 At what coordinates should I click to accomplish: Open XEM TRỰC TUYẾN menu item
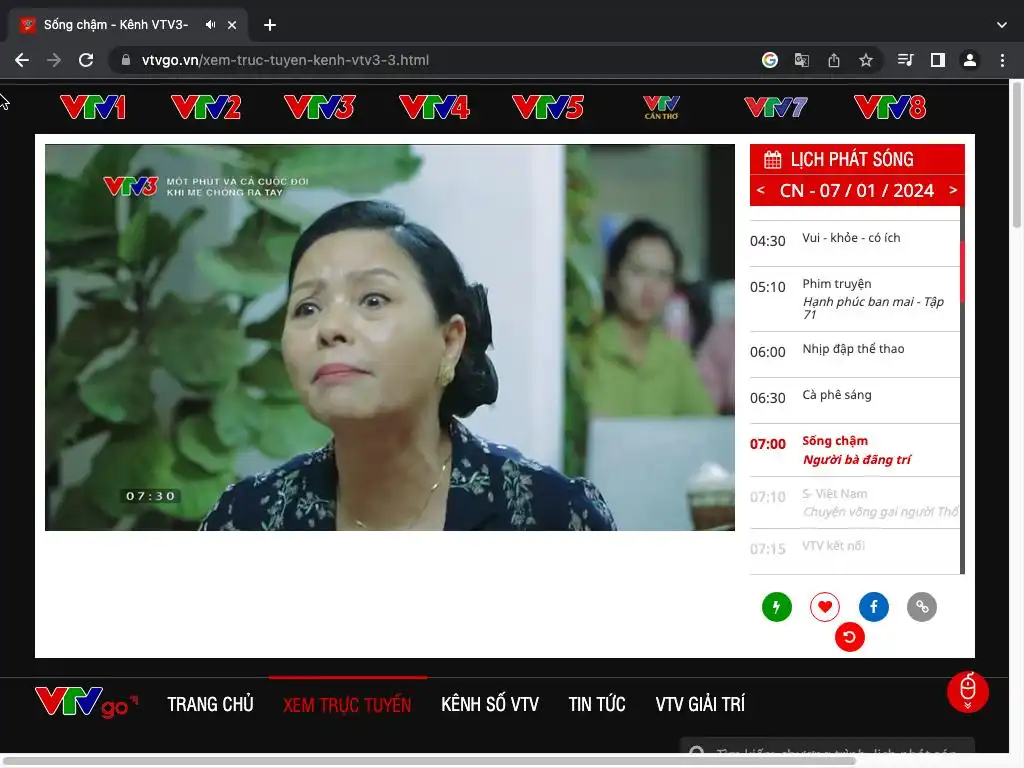coord(347,704)
